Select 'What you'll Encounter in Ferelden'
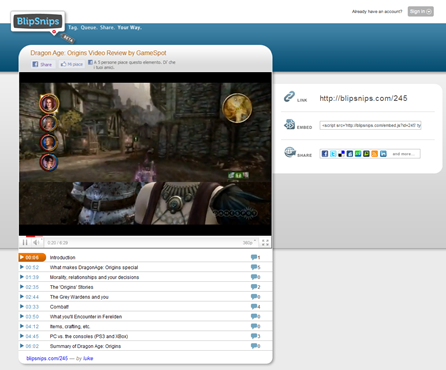Viewport: 446px width, 370px height. (86, 316)
